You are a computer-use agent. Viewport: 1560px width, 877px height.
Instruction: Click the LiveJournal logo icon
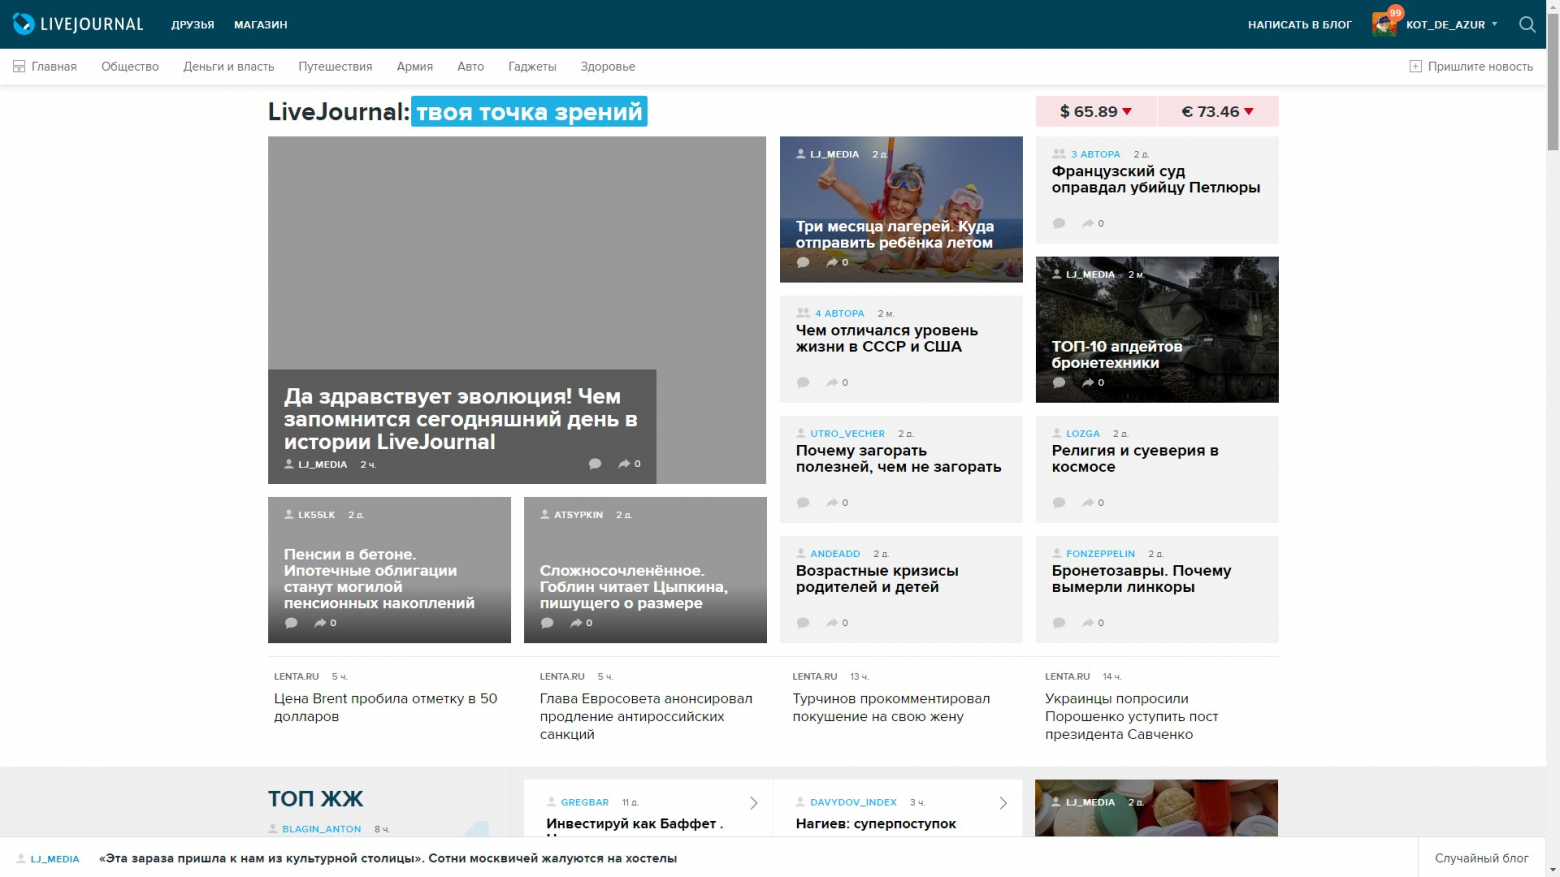click(x=23, y=24)
